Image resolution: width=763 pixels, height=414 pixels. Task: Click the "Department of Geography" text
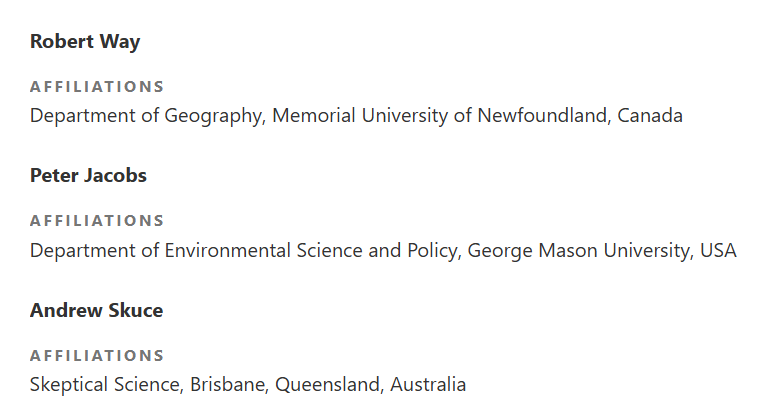(146, 115)
